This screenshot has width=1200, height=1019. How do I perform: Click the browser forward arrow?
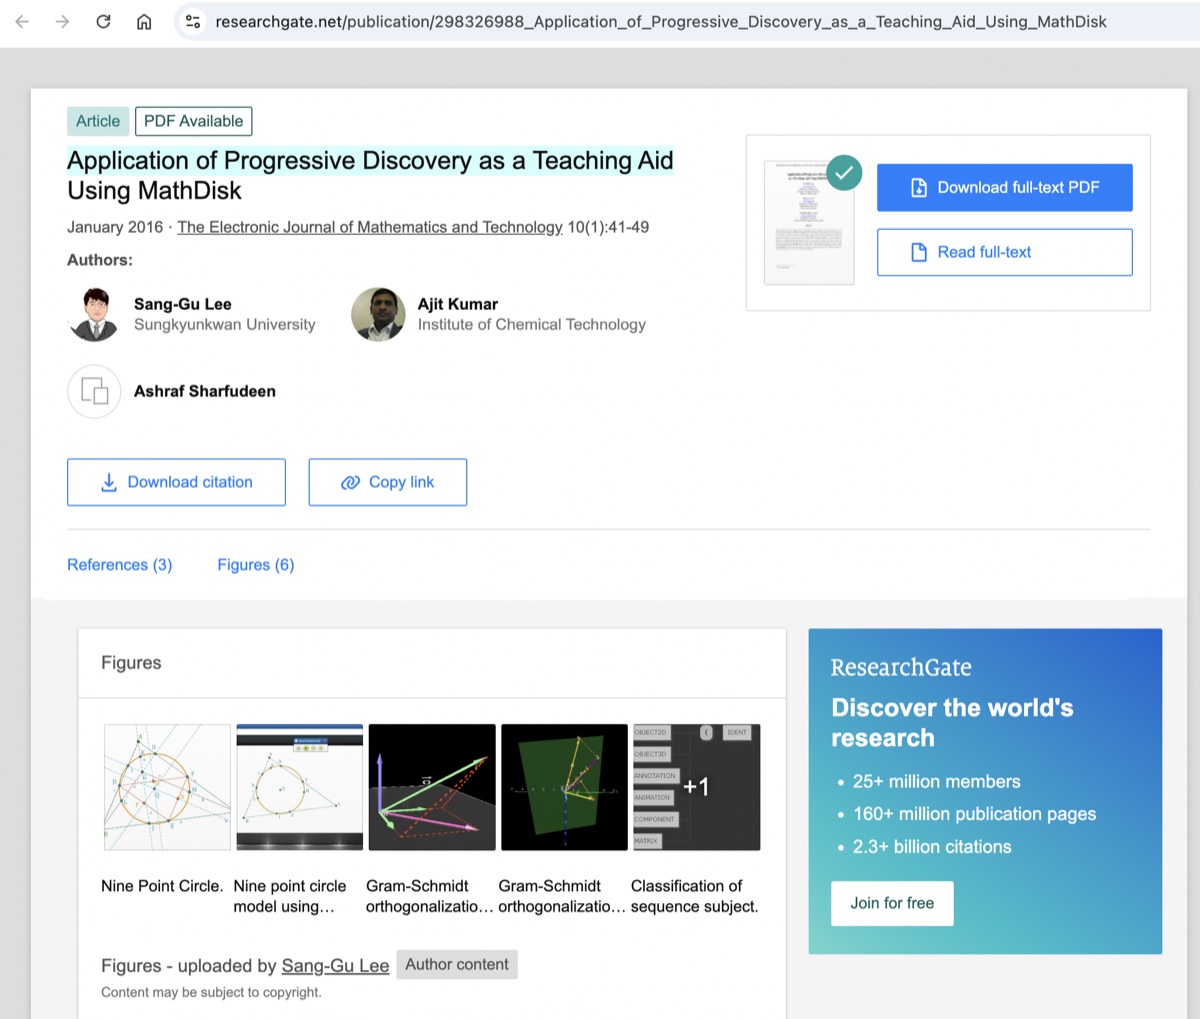pyautogui.click(x=62, y=21)
